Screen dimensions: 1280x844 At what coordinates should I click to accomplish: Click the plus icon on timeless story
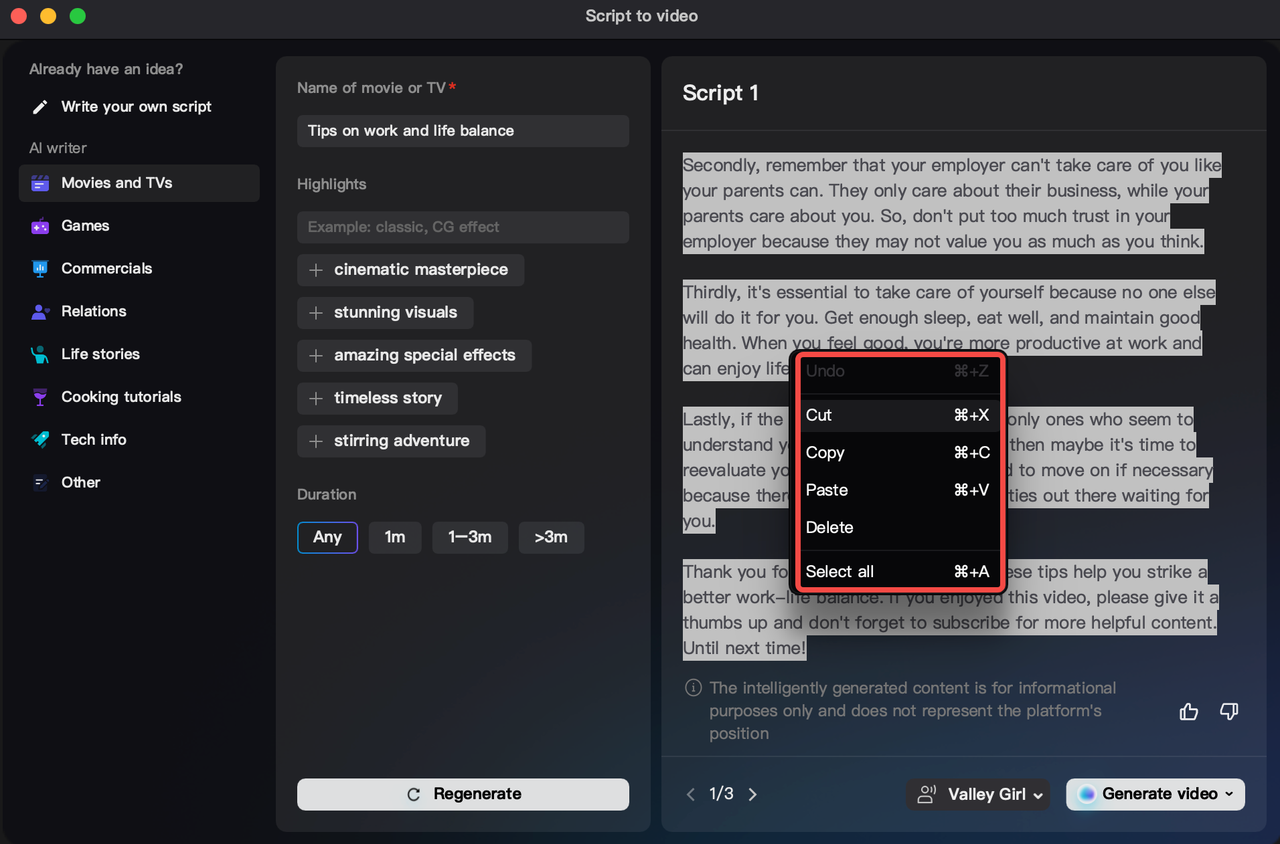316,398
